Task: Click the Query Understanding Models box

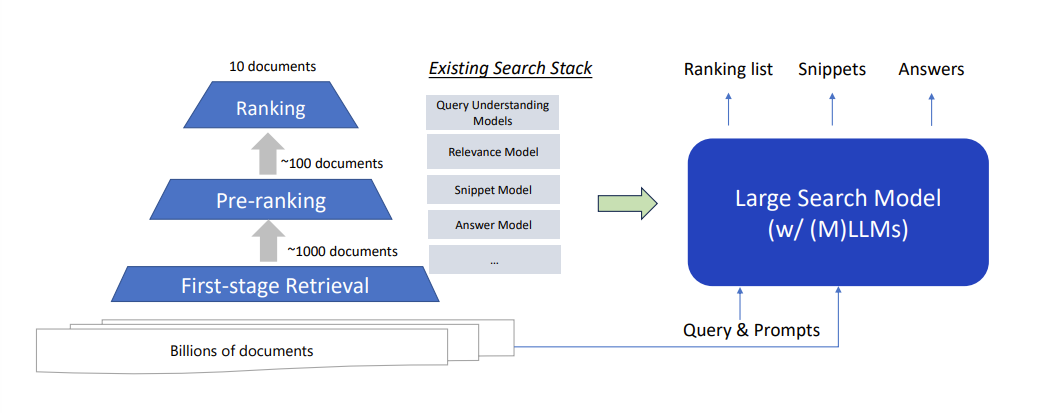Action: coord(493,113)
